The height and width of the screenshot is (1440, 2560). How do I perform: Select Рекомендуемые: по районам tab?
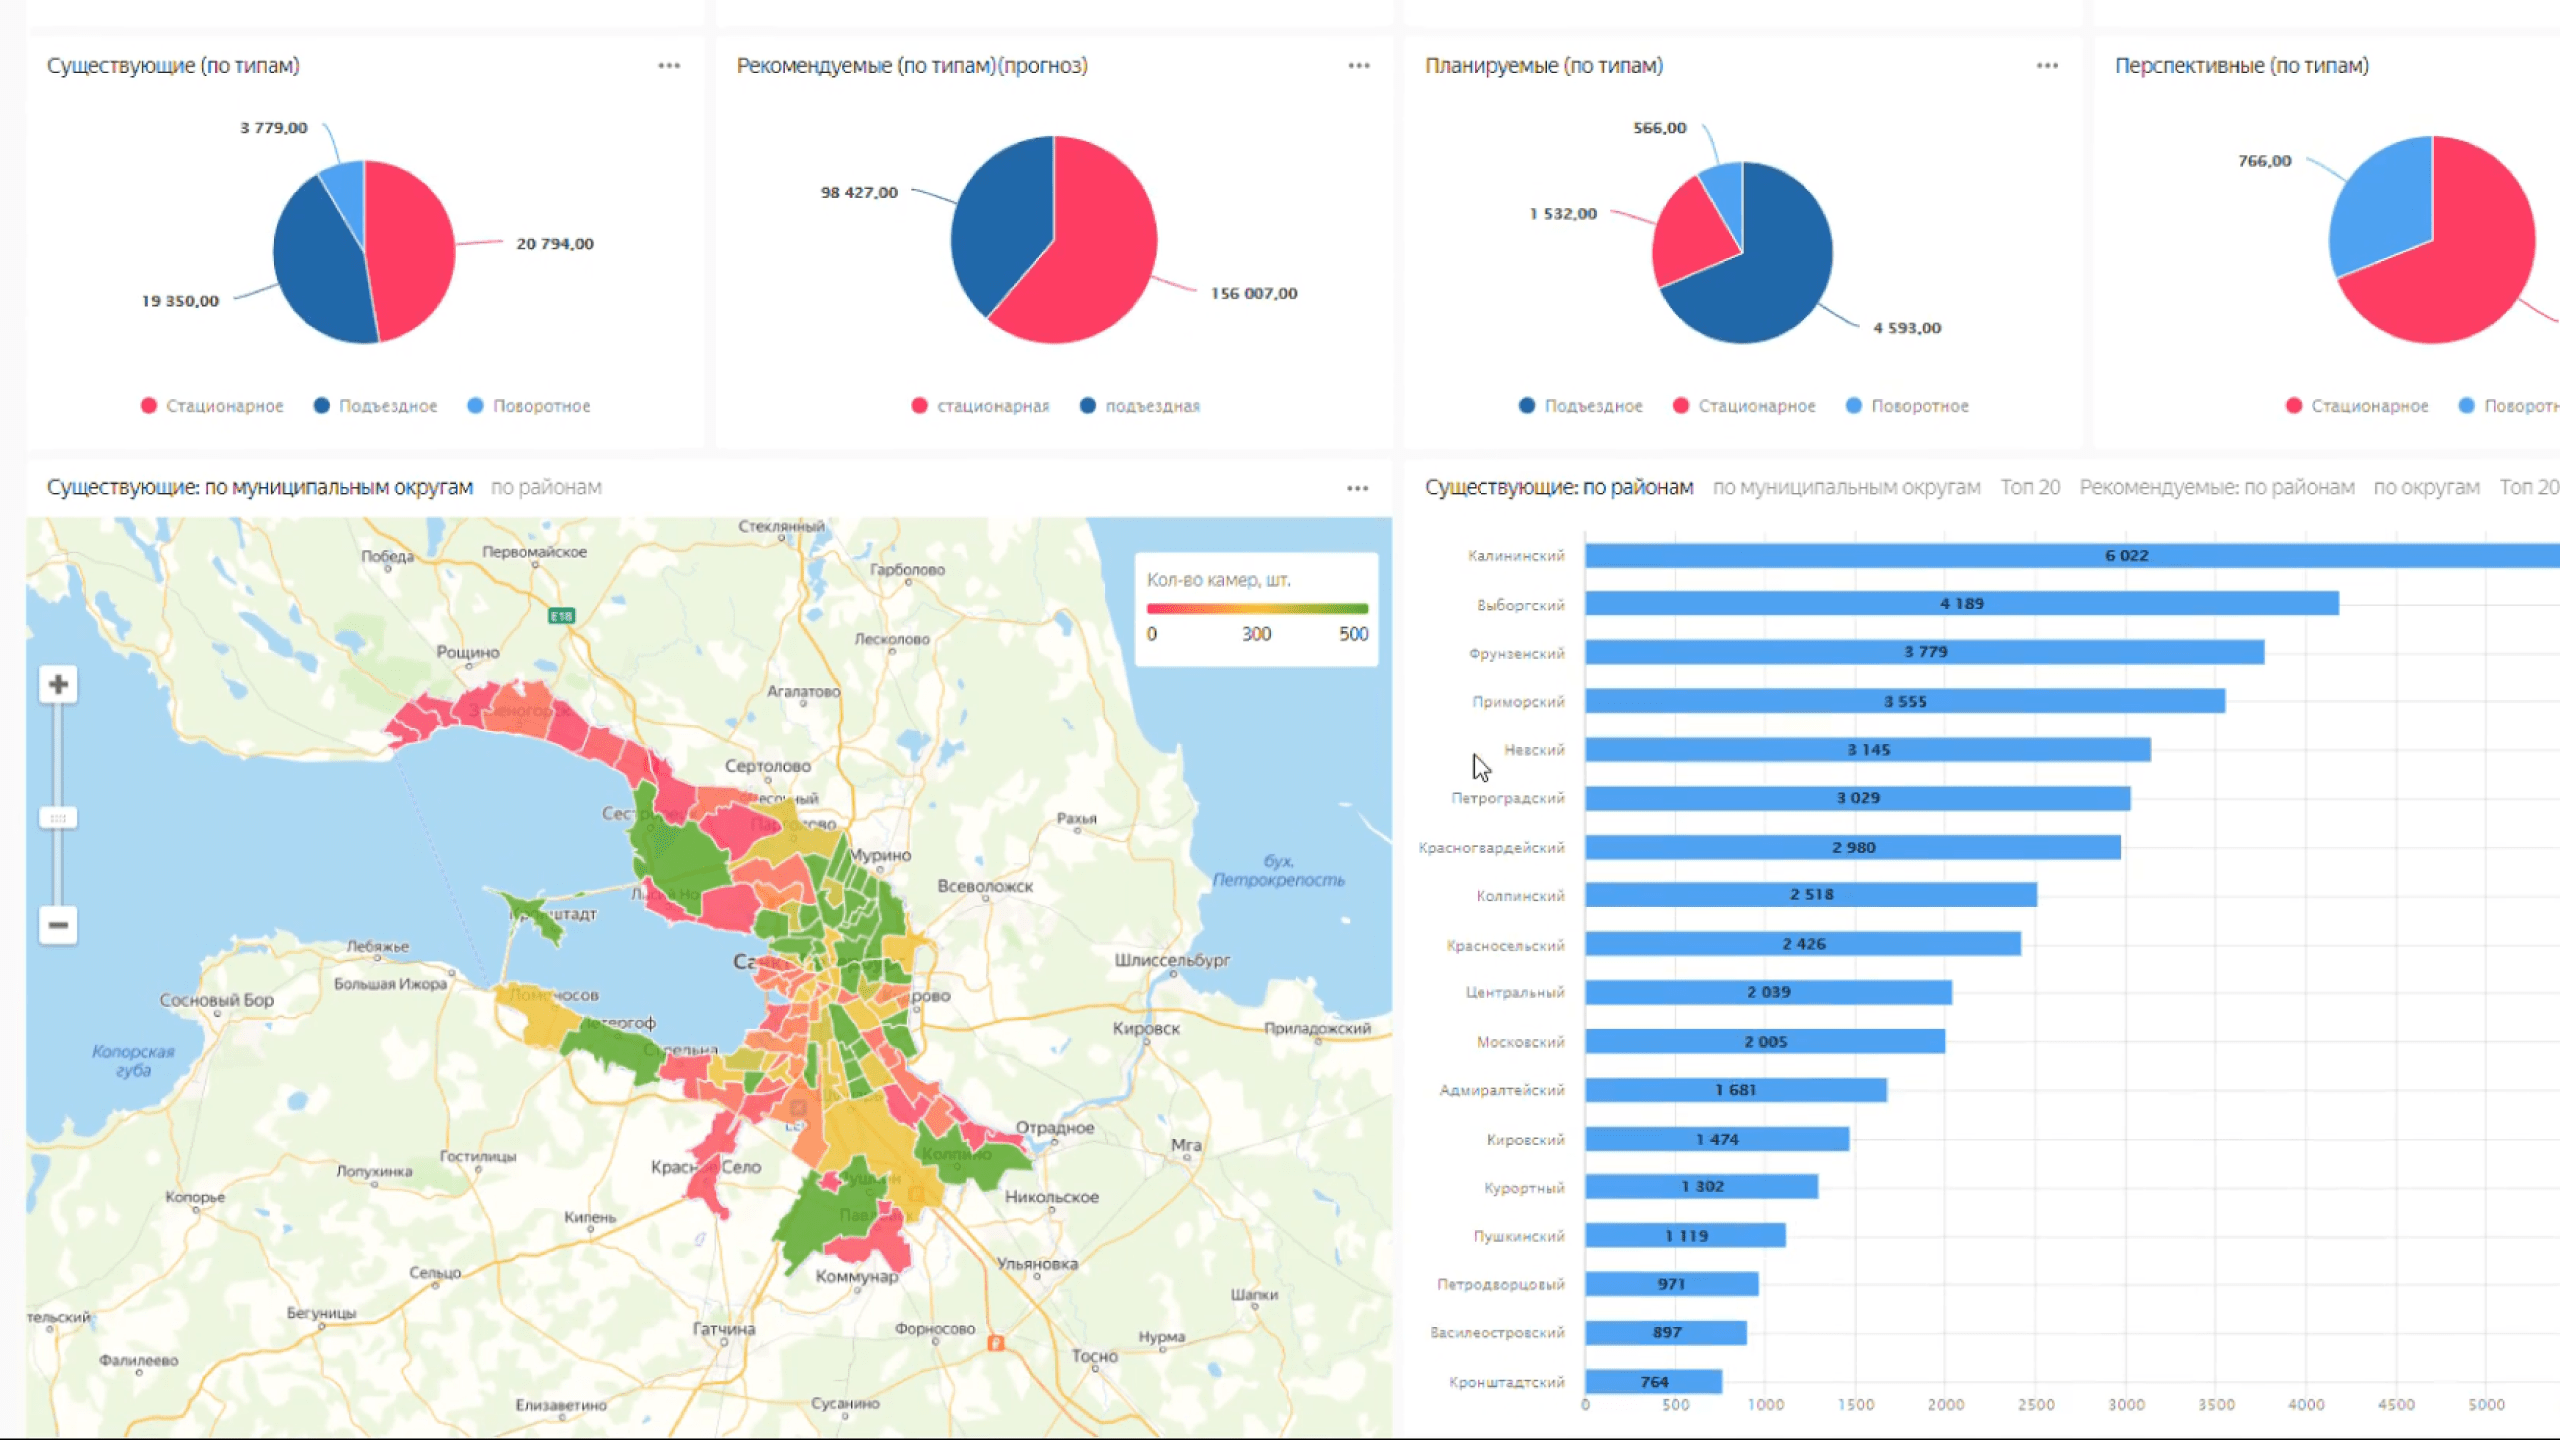point(2216,487)
